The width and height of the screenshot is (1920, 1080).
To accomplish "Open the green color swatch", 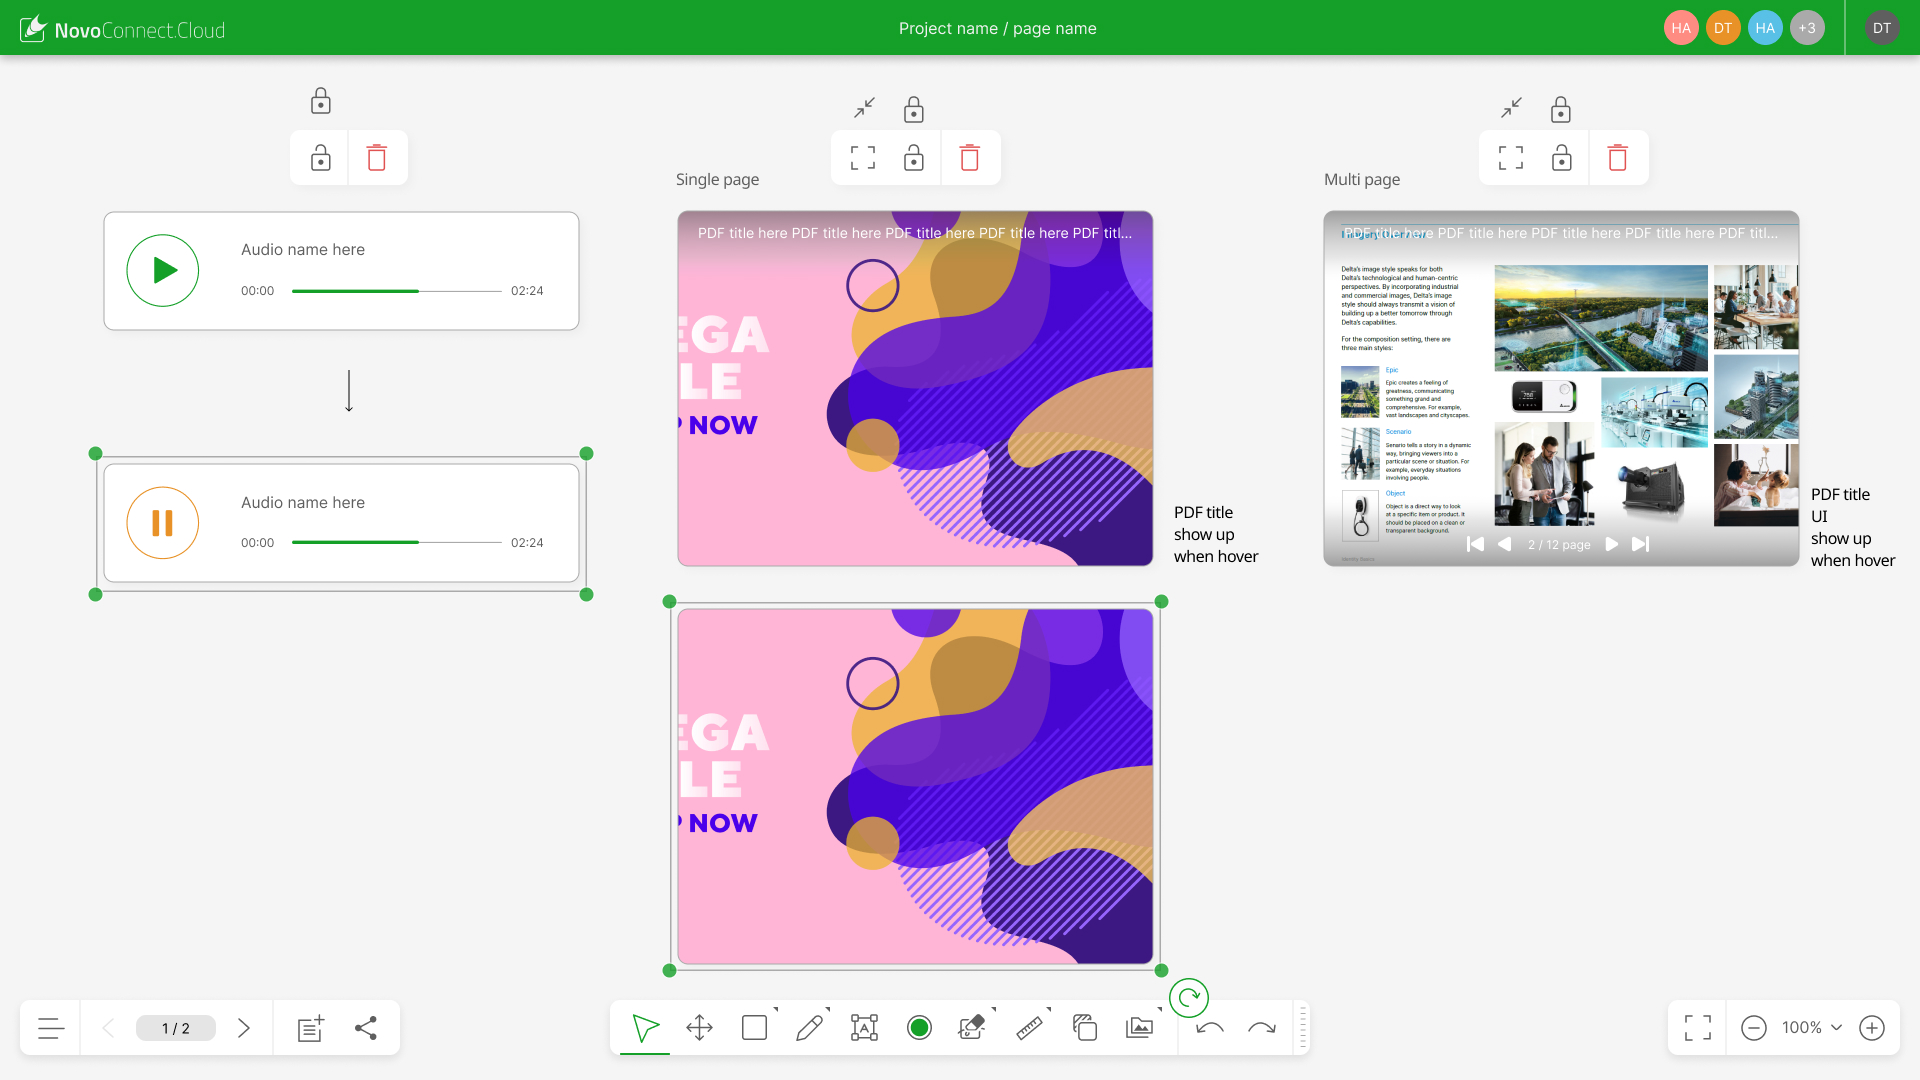I will pos(919,1027).
